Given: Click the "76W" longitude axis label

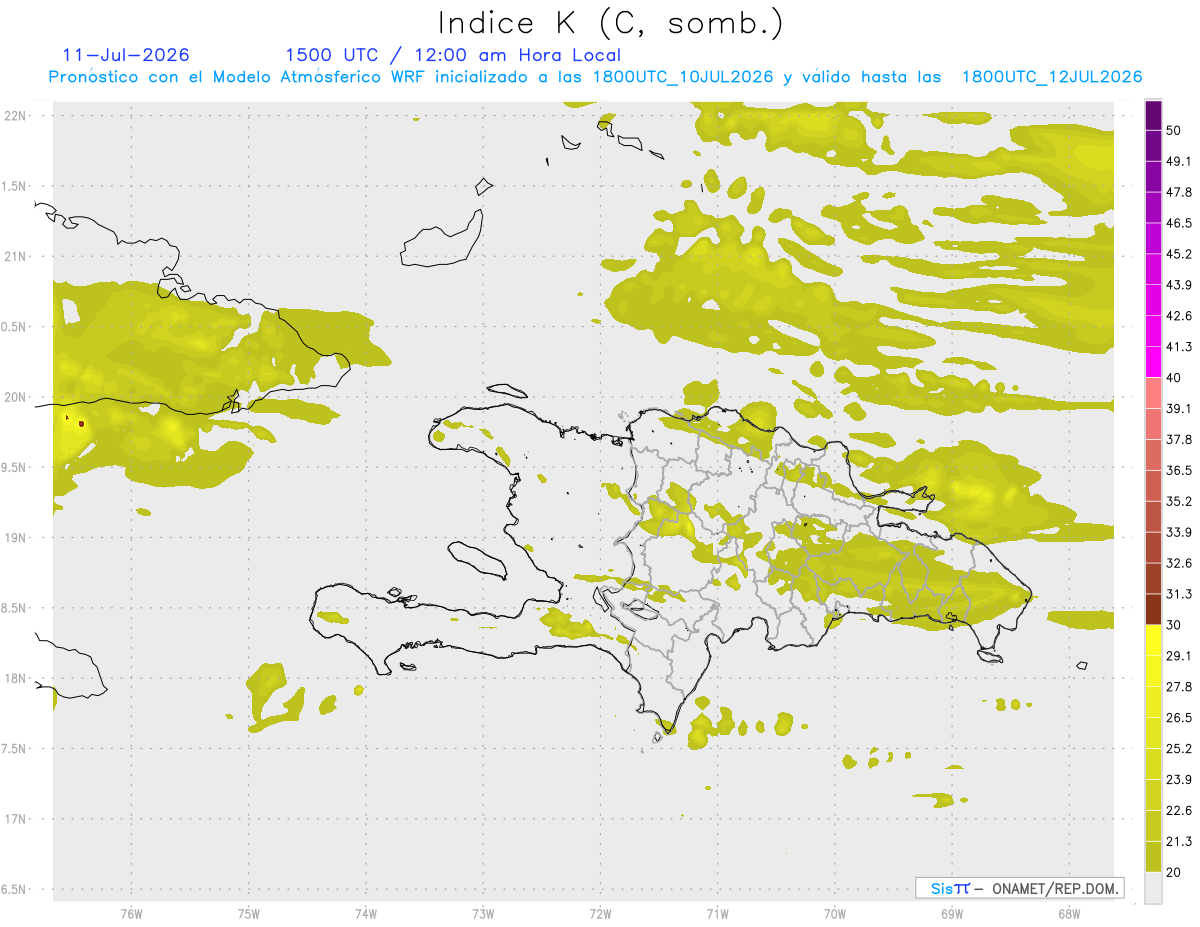Looking at the screenshot, I should [131, 913].
